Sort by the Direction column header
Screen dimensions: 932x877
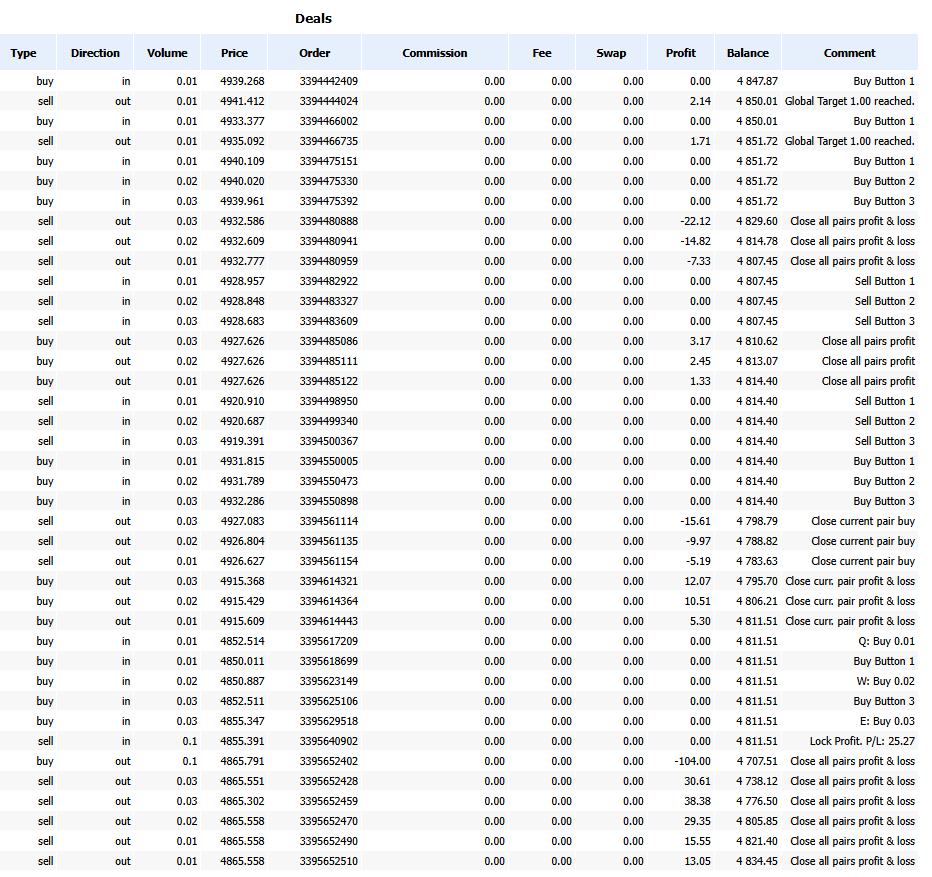point(95,53)
